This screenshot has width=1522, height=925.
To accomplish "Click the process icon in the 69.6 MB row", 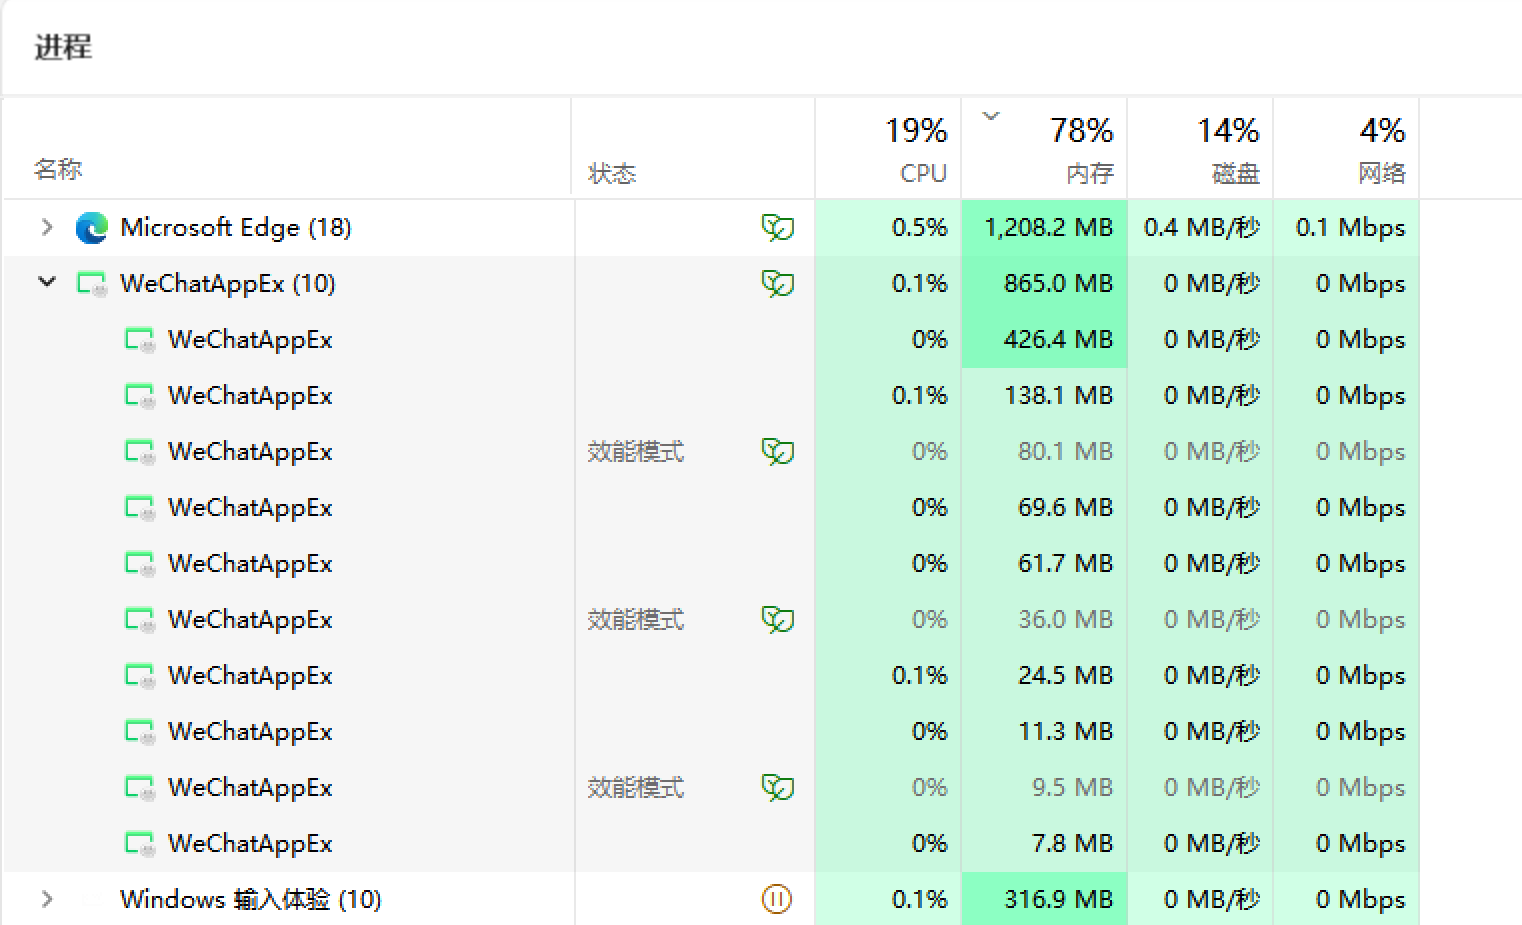I will 140,509.
